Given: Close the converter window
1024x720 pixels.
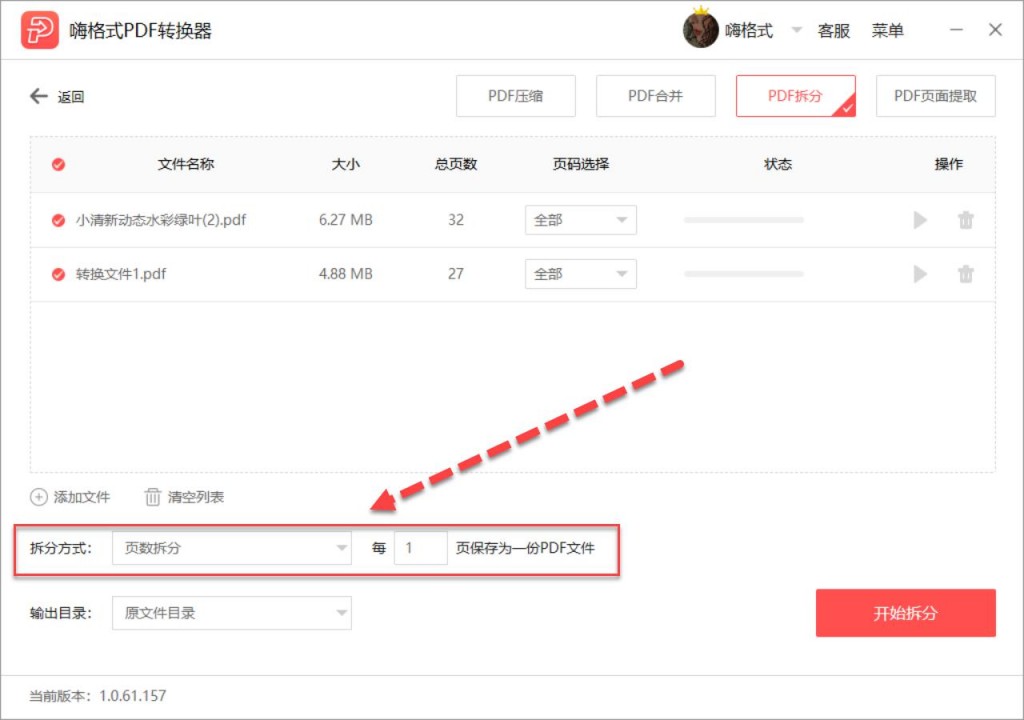Looking at the screenshot, I should 995,30.
